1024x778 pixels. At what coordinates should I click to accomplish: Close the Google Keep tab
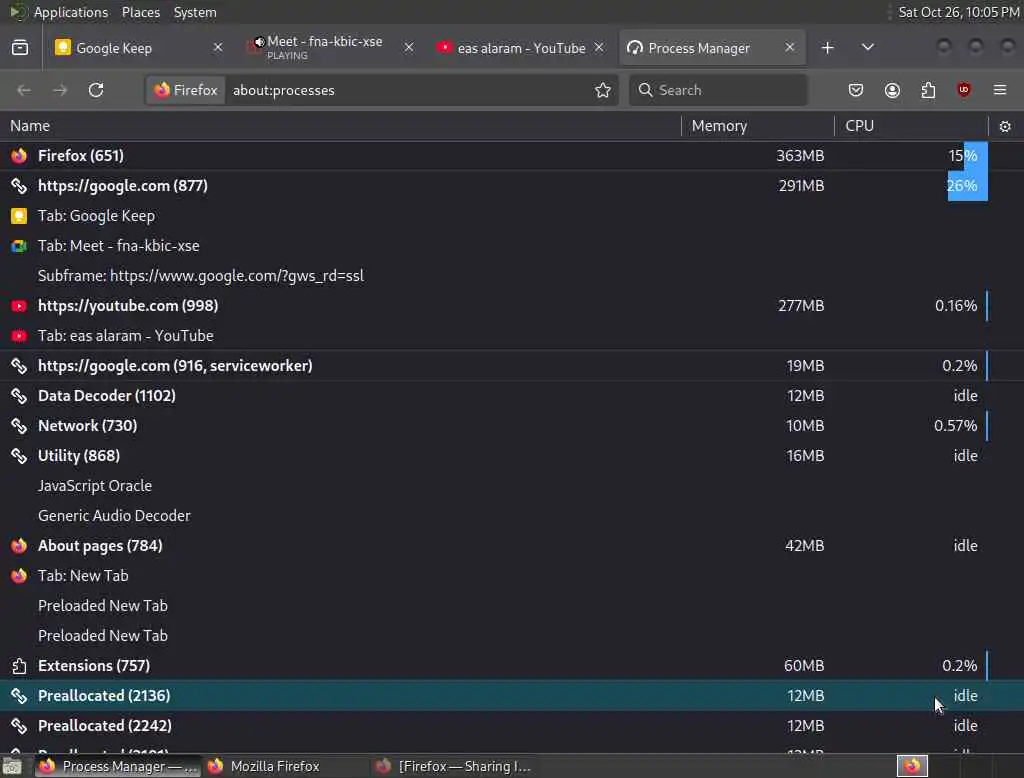[x=218, y=48]
